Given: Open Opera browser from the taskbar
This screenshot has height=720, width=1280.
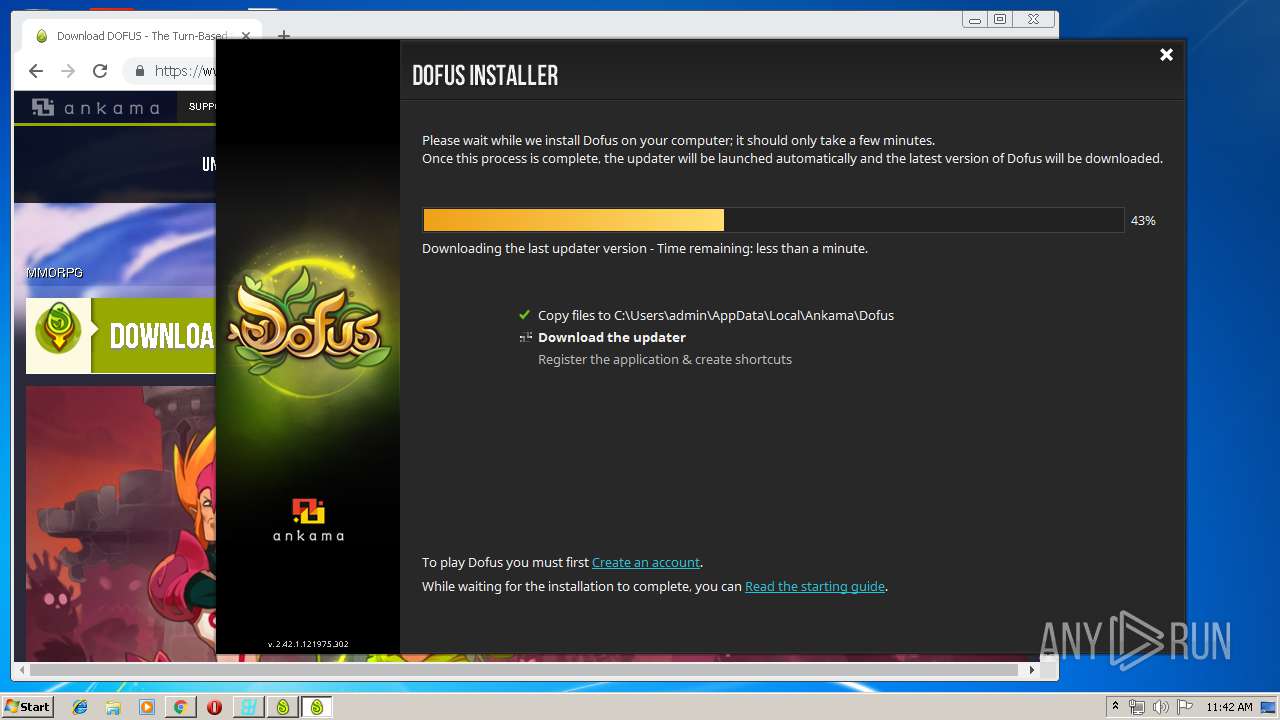Looking at the screenshot, I should click(214, 707).
